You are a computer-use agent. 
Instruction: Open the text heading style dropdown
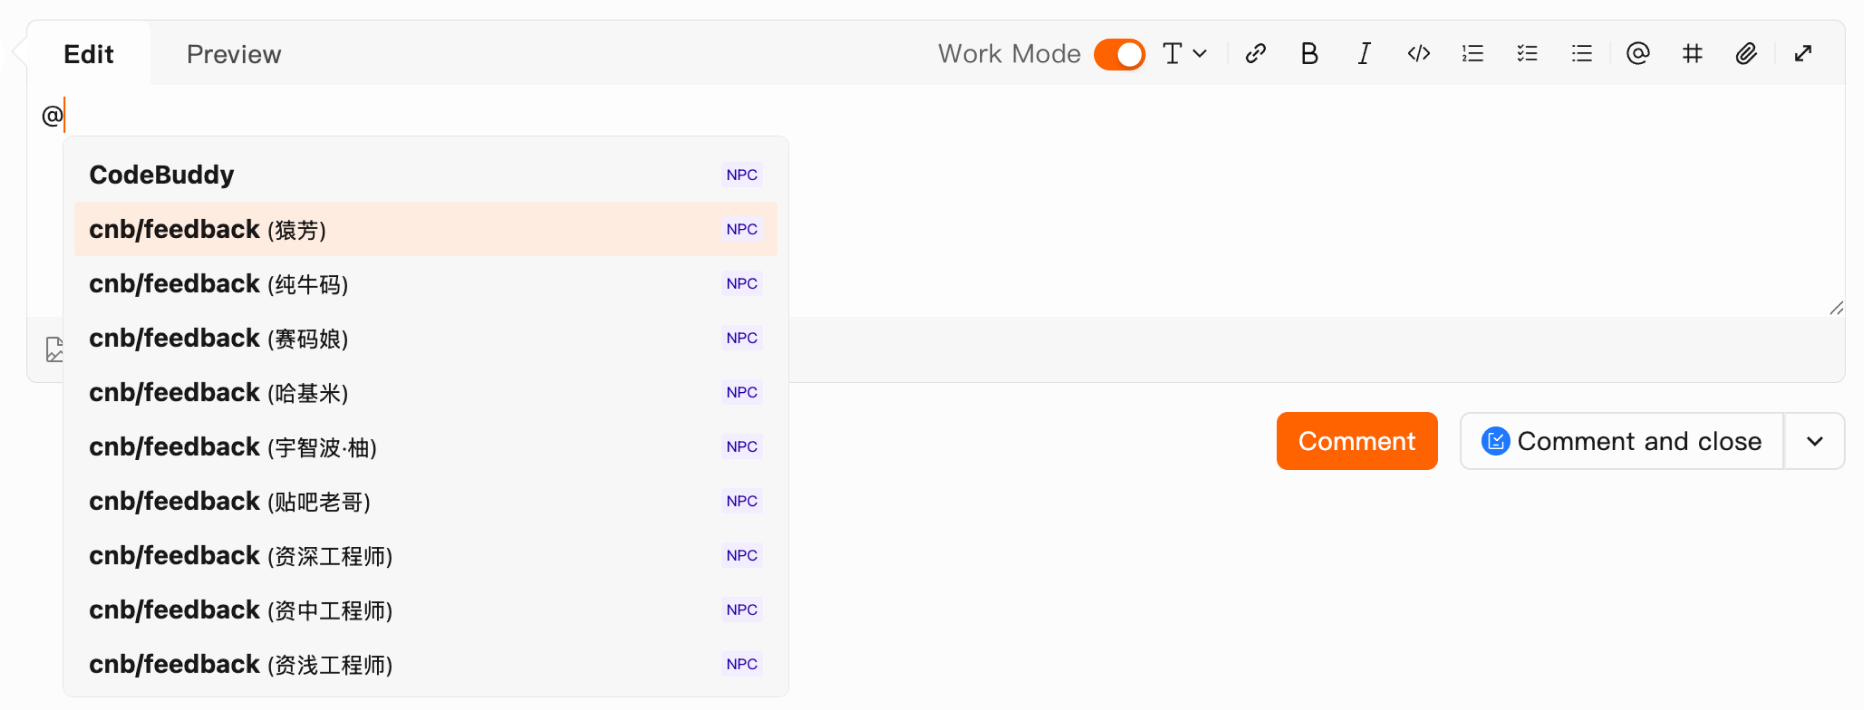click(x=1185, y=54)
